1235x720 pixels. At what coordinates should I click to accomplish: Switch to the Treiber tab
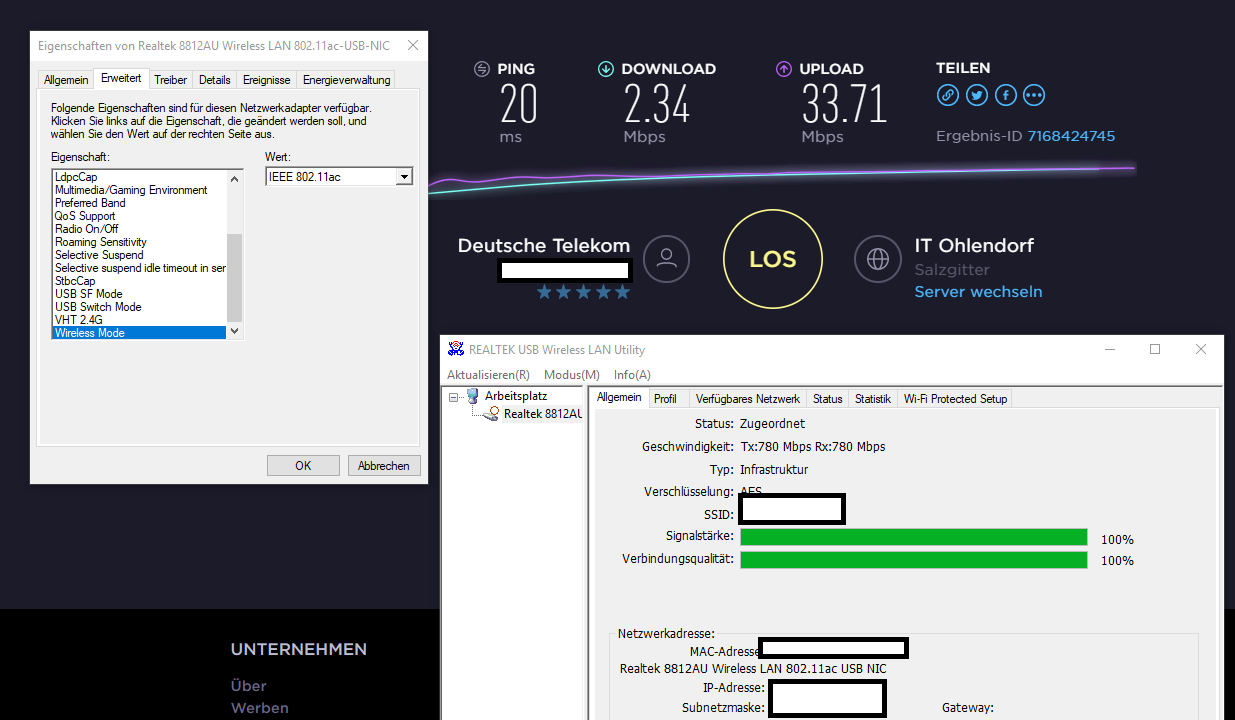[x=171, y=79]
